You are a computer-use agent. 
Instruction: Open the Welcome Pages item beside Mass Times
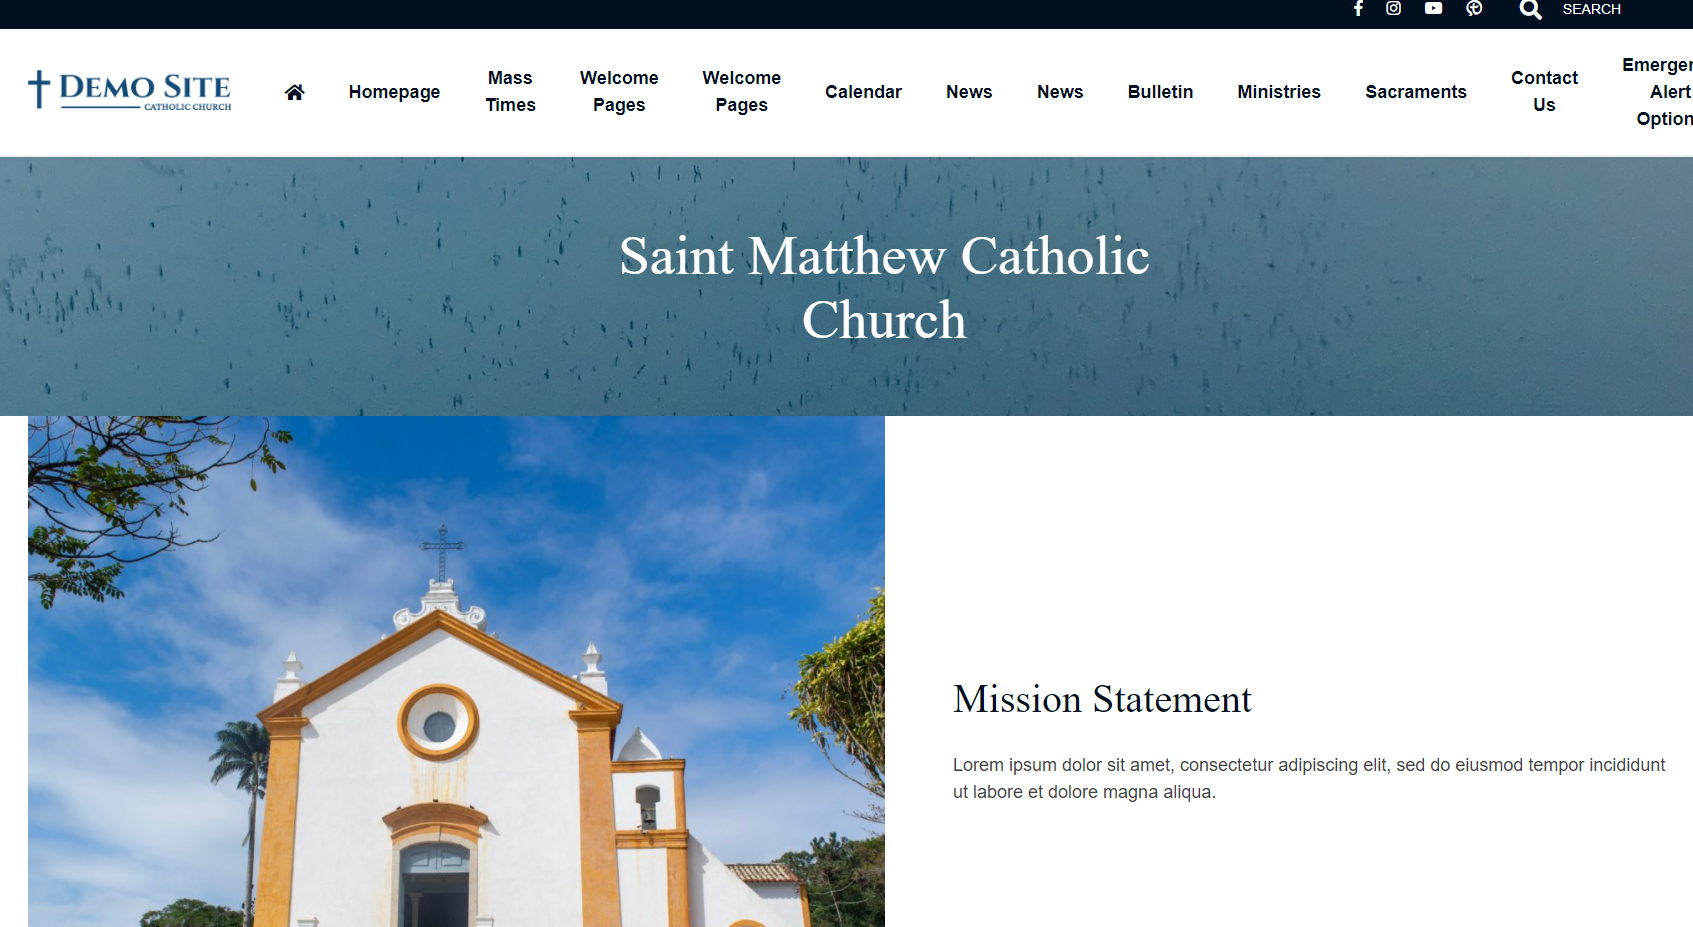(619, 91)
